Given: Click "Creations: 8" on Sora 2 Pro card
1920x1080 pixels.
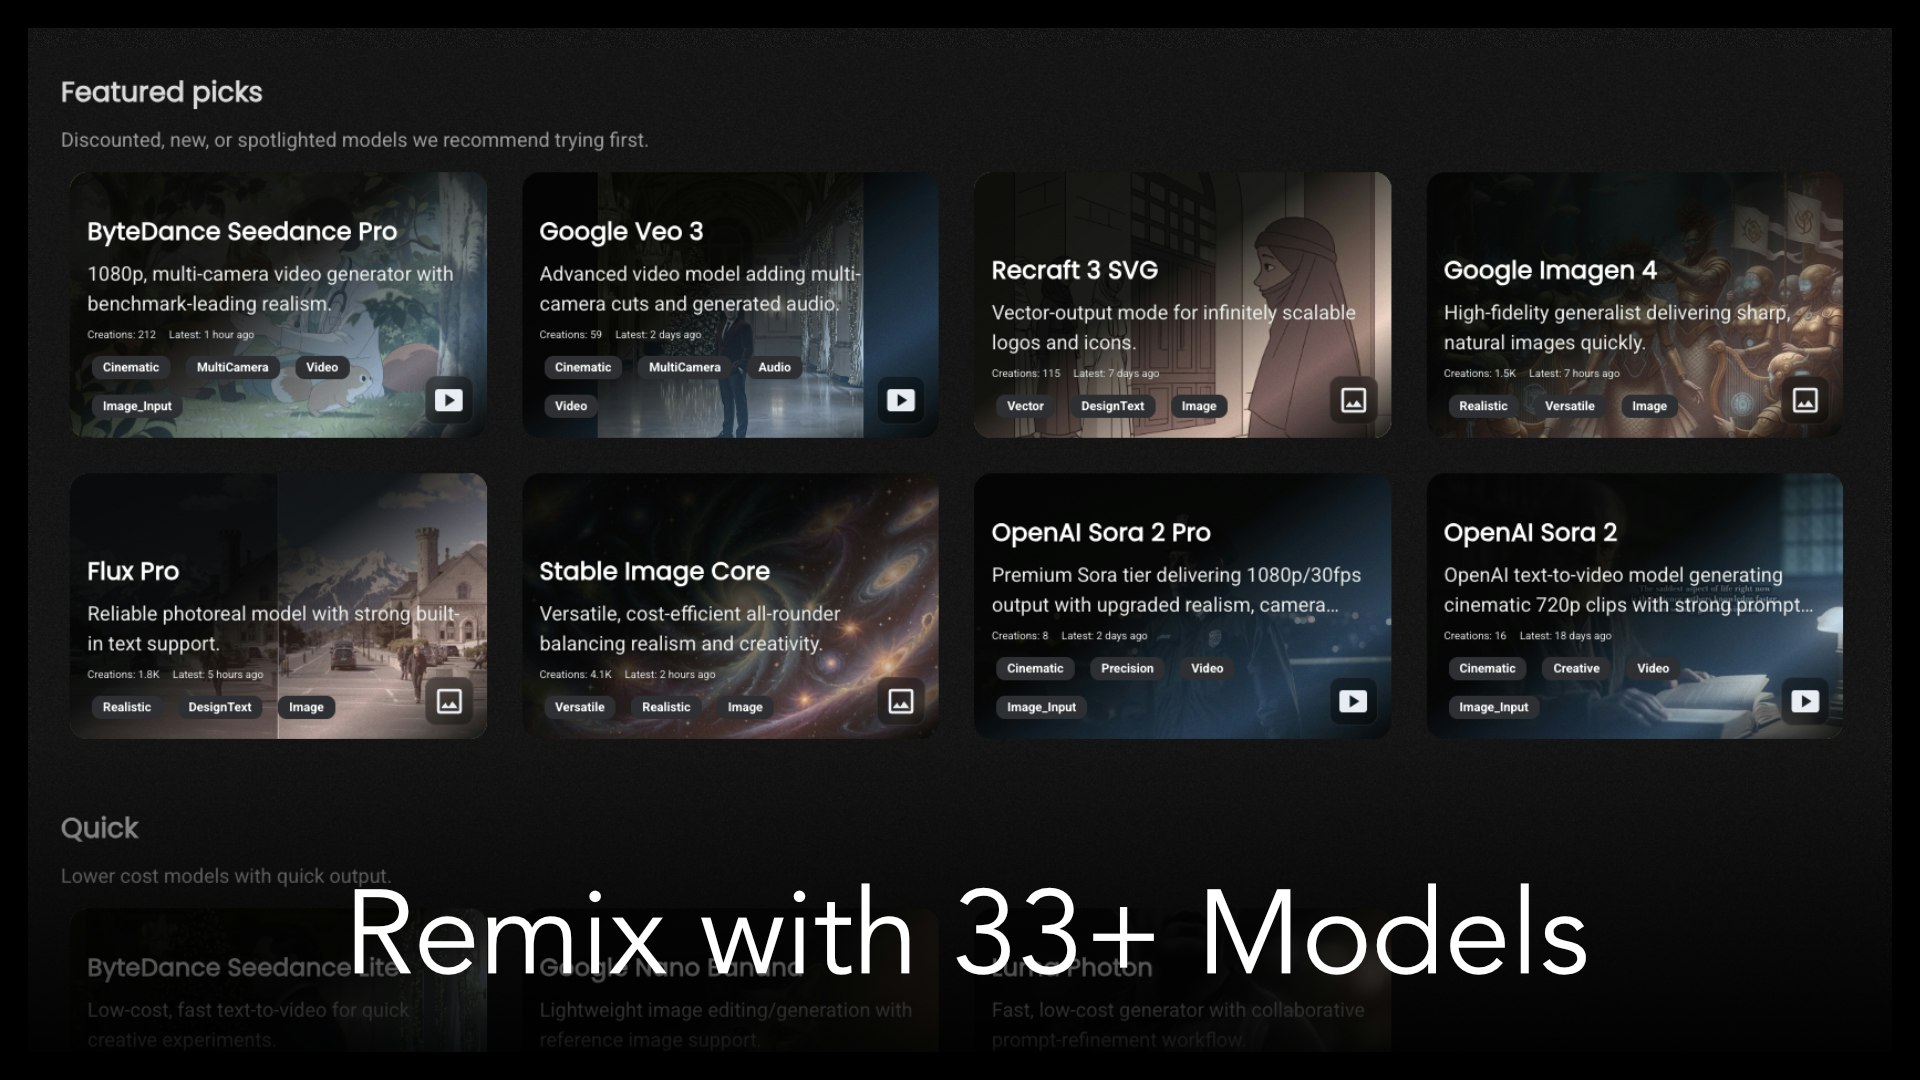Looking at the screenshot, I should coord(1020,636).
